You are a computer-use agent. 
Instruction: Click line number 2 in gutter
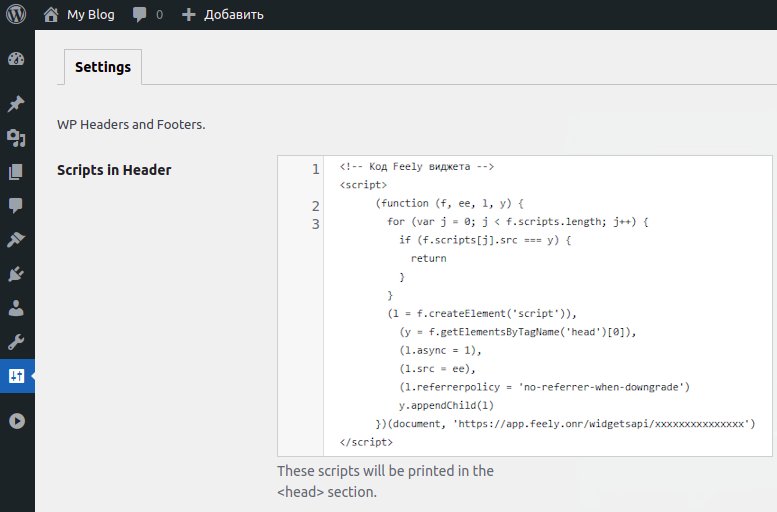click(316, 206)
